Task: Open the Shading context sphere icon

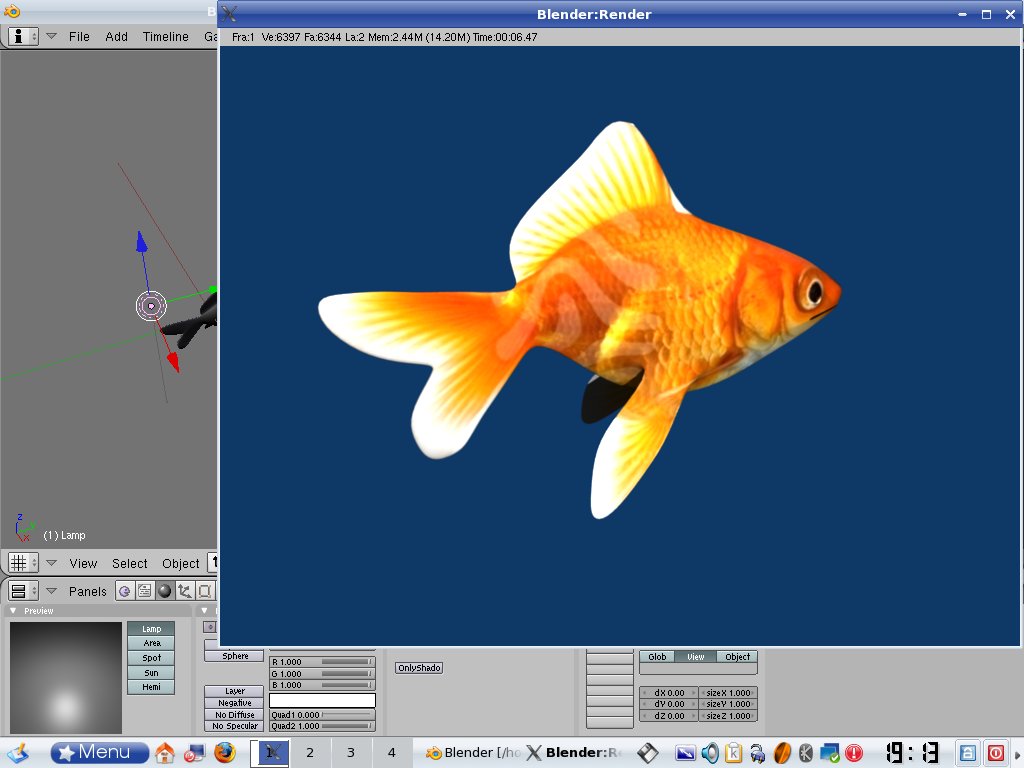Action: click(164, 591)
